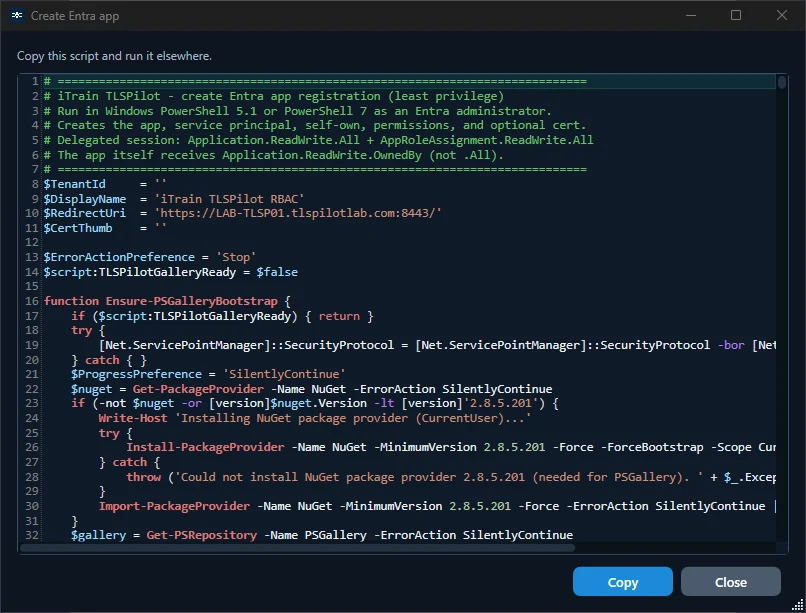Image resolution: width=806 pixels, height=613 pixels.
Task: Click the 'try' keyword on line 18
Action: [x=81, y=330]
